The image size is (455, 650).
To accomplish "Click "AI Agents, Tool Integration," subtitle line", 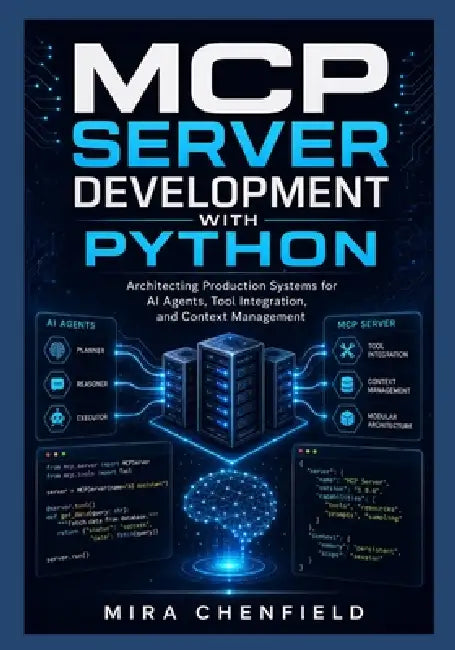I will tap(227, 302).
